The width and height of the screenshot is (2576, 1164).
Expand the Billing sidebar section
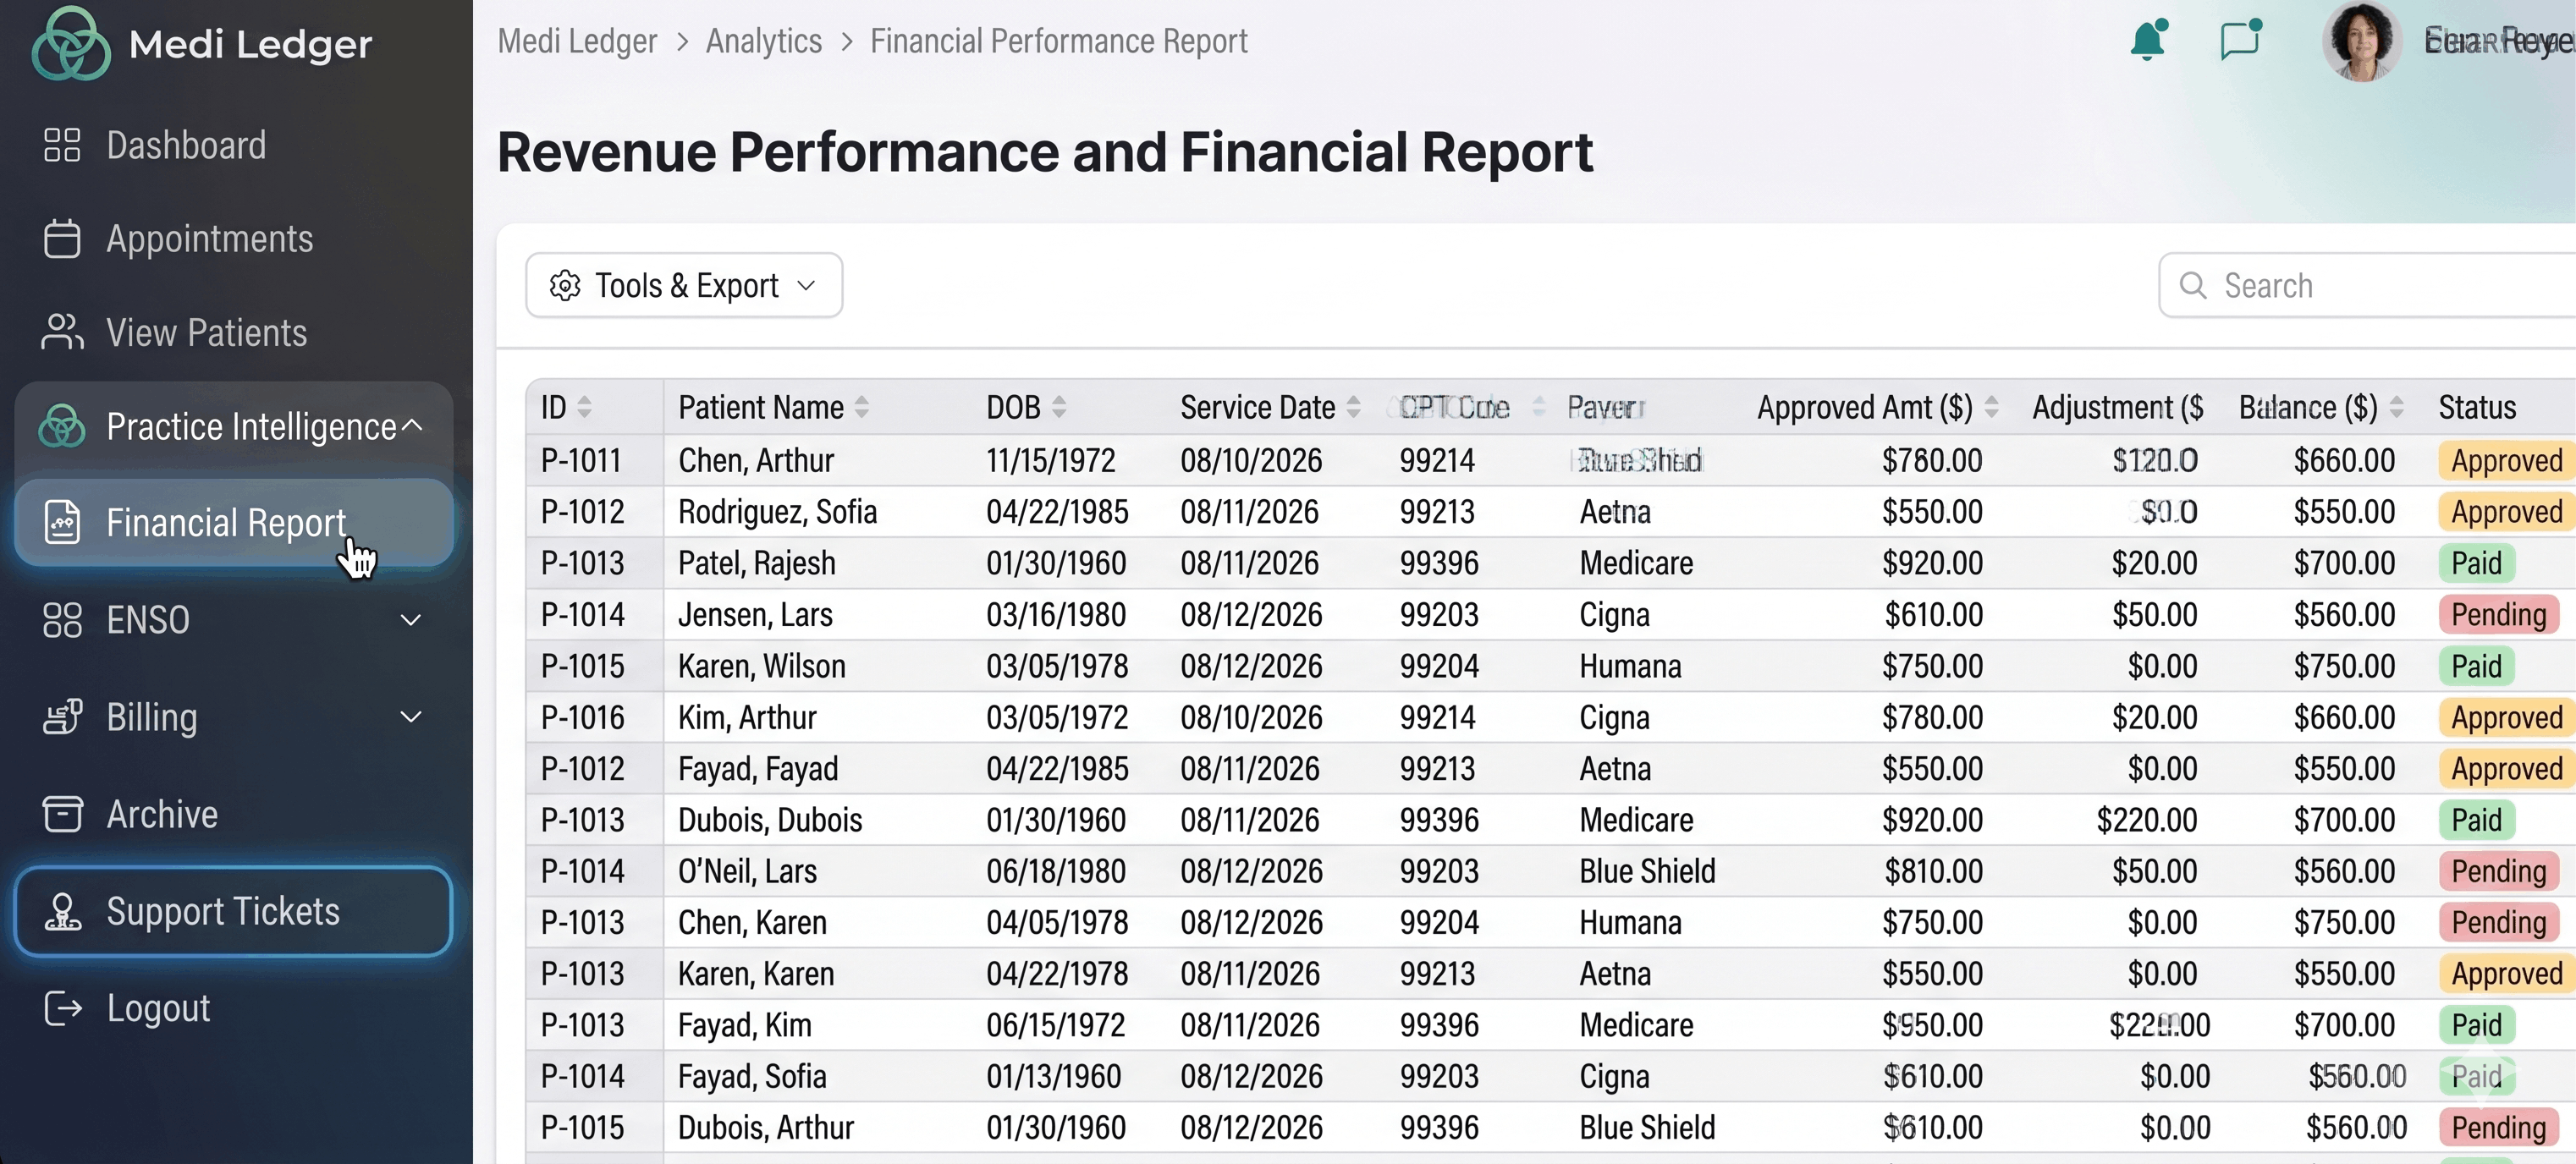click(x=410, y=717)
